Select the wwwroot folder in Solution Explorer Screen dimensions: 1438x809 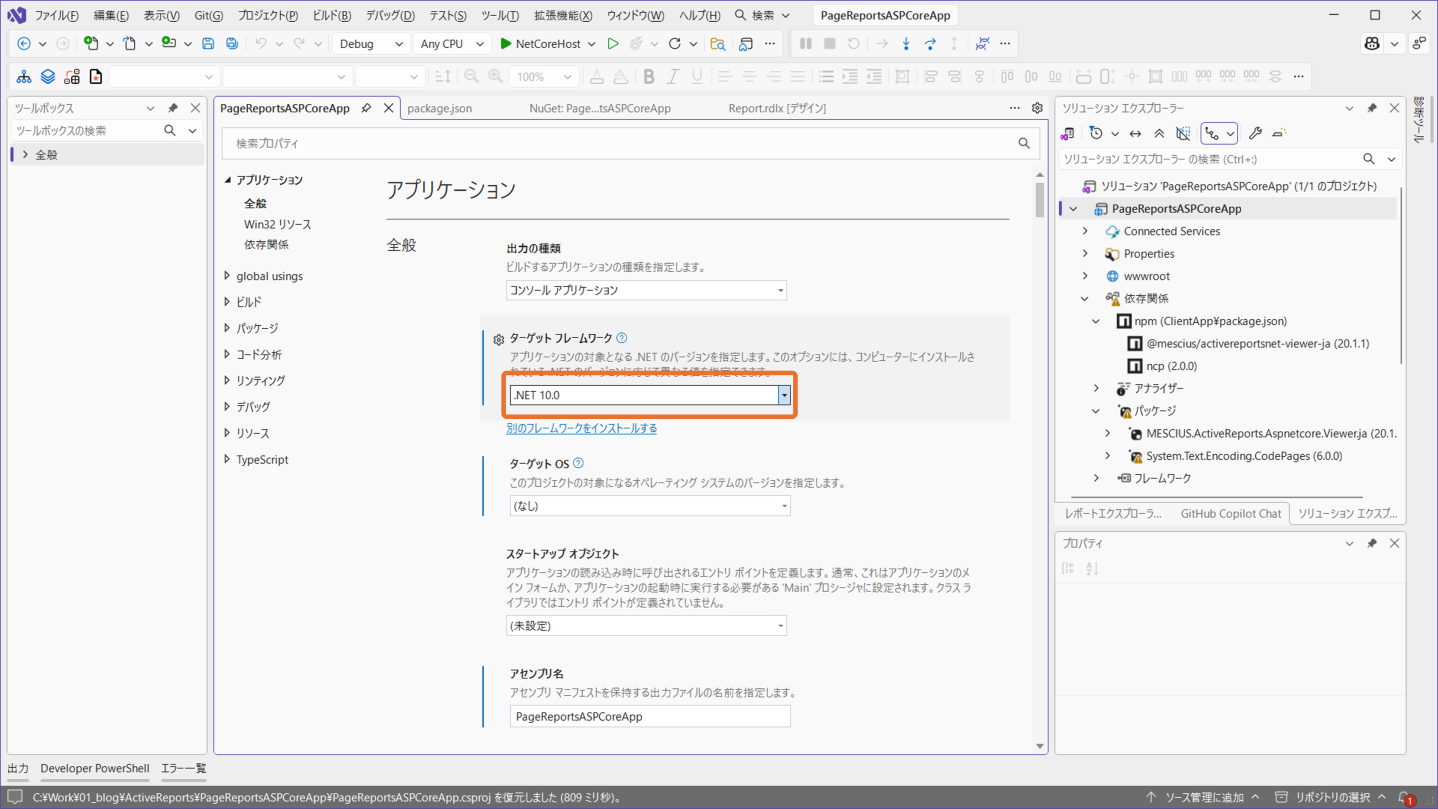(1146, 276)
